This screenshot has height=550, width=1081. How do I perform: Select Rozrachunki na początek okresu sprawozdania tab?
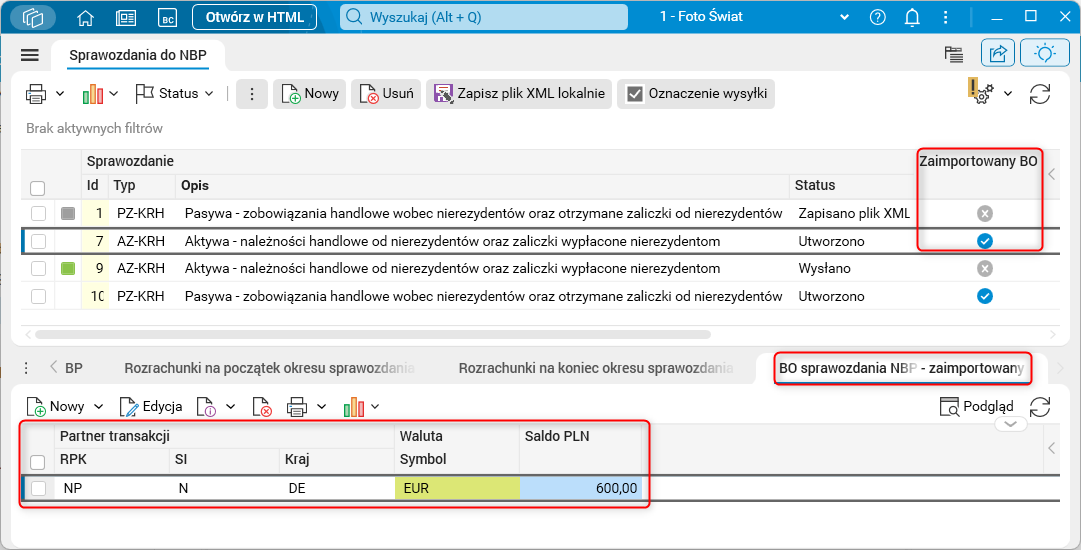(x=270, y=368)
